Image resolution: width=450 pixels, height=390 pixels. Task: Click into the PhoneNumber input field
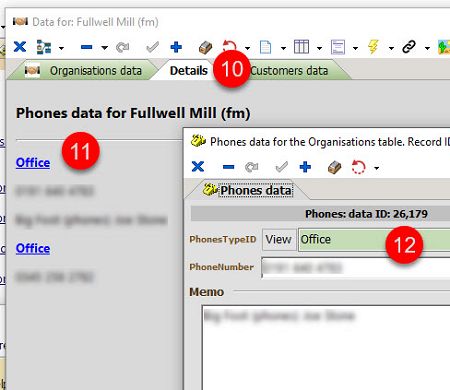[x=356, y=267]
